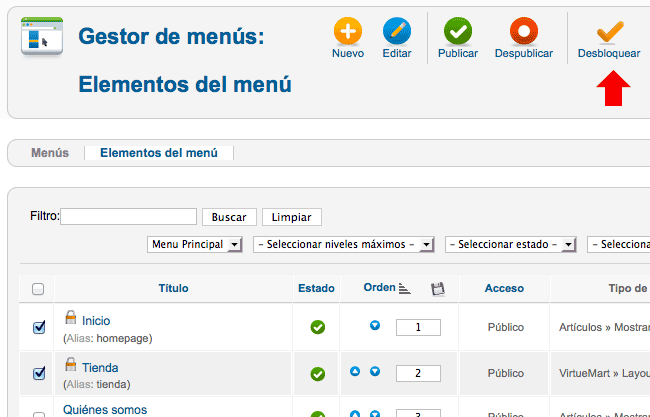Open the Seleccionar estado dropdown
Viewport: 650px width, 417px height.
(x=511, y=245)
